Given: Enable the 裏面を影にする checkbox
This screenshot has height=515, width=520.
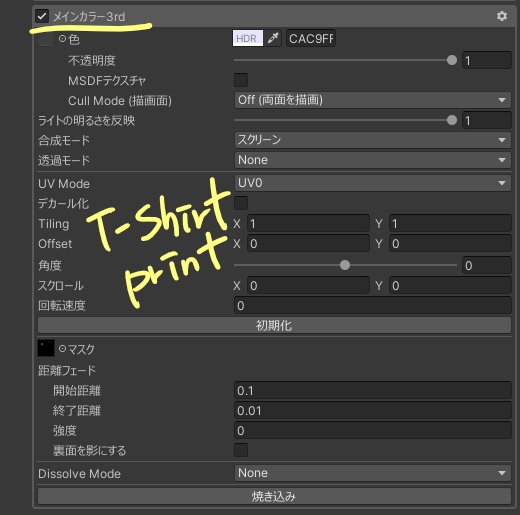Looking at the screenshot, I should click(x=241, y=450).
